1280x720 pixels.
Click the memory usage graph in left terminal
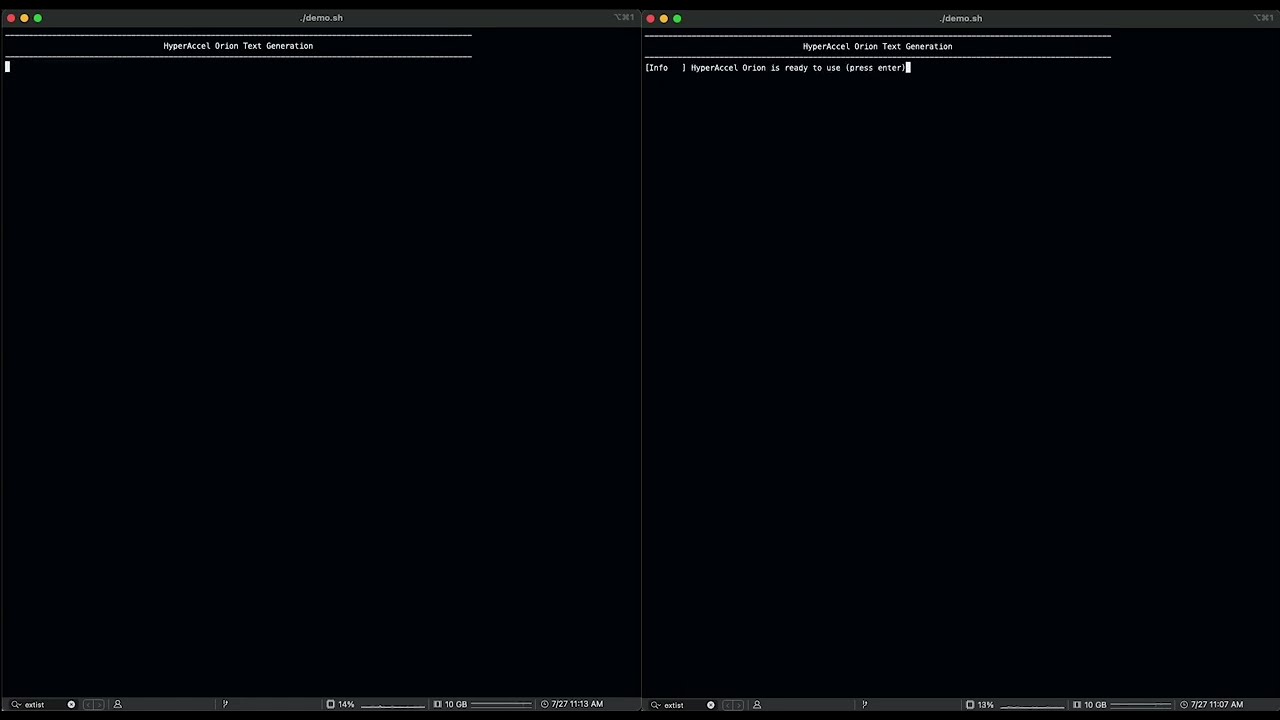pos(501,705)
